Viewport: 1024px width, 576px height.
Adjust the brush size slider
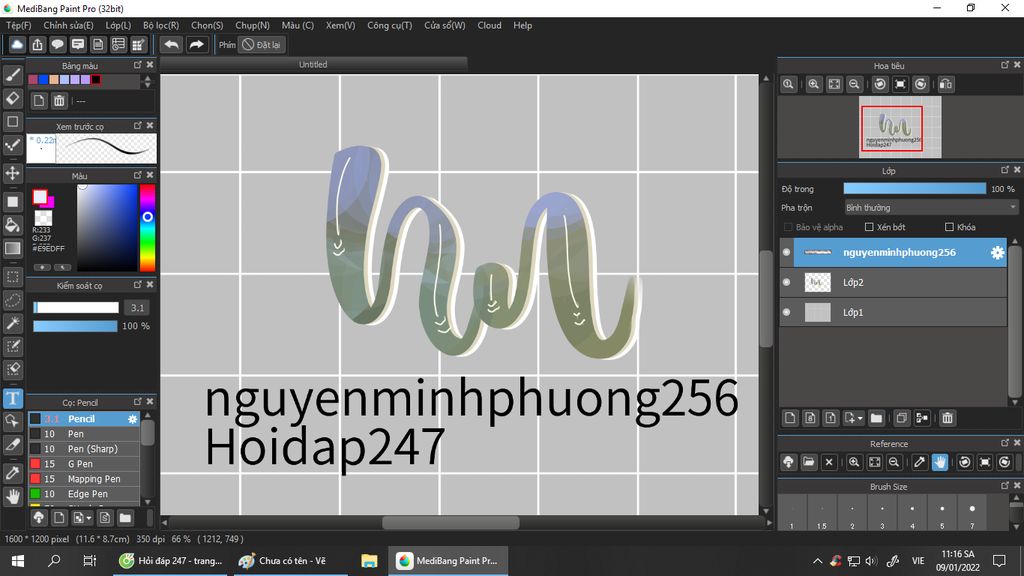76,308
